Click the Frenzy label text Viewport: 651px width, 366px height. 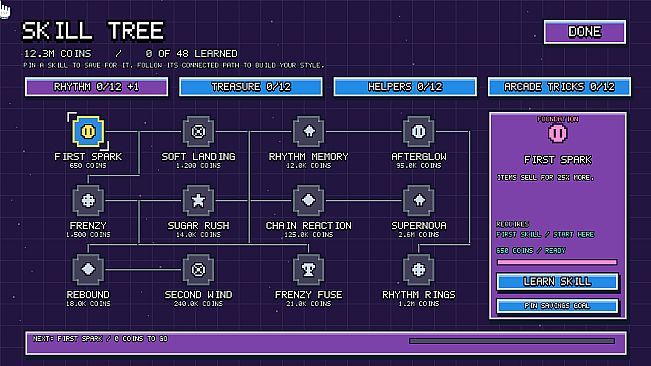[x=88, y=226]
